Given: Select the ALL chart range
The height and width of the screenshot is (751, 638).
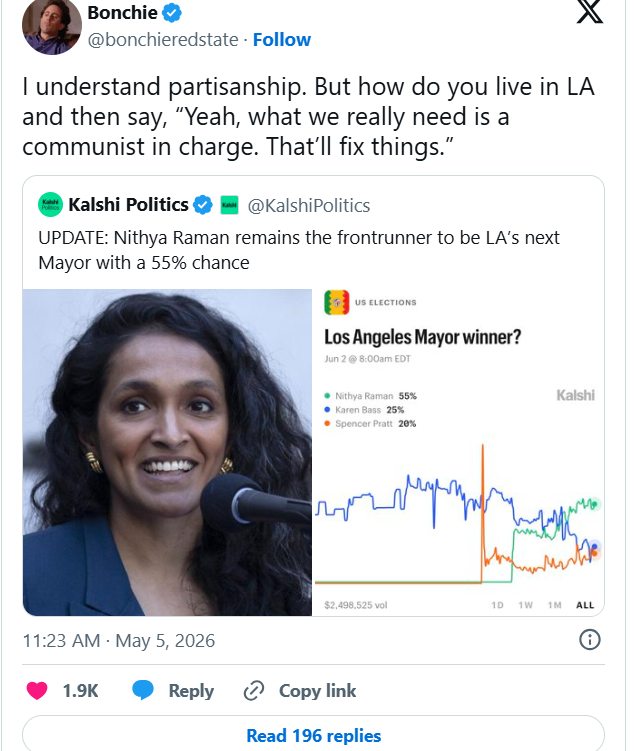Looking at the screenshot, I should pos(585,605).
